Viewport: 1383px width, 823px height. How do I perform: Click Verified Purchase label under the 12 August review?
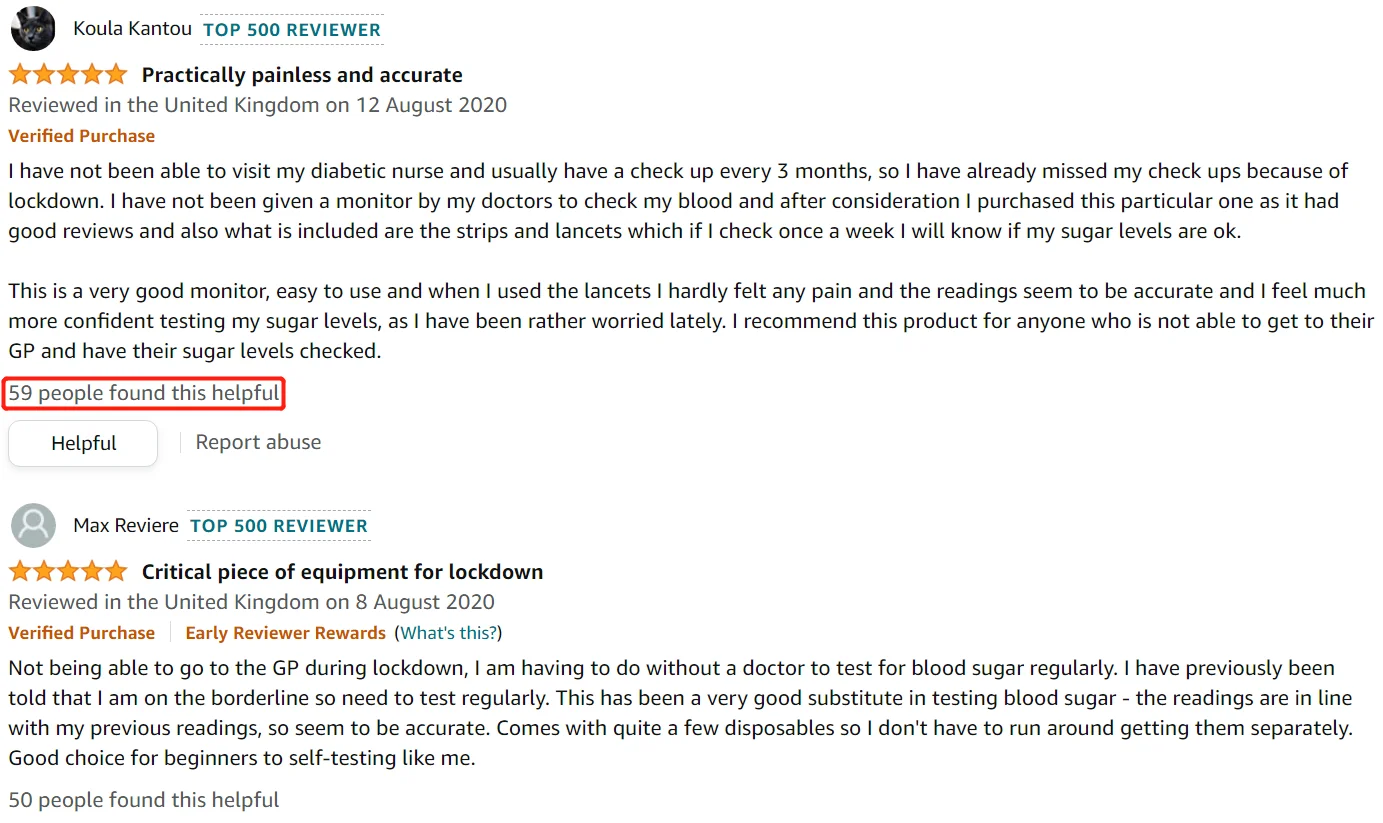[x=82, y=136]
